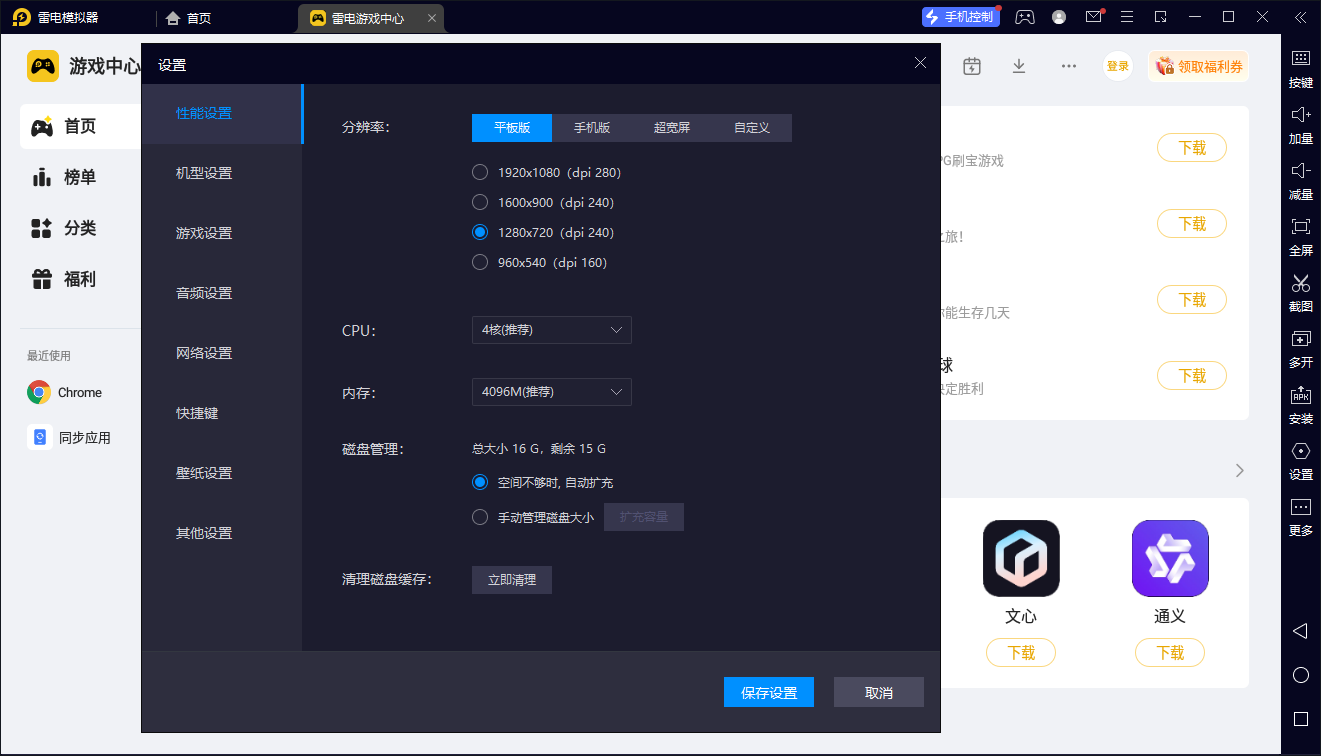Collapse the right sidebar with double-chevron
This screenshot has width=1321, height=756.
click(1299, 17)
